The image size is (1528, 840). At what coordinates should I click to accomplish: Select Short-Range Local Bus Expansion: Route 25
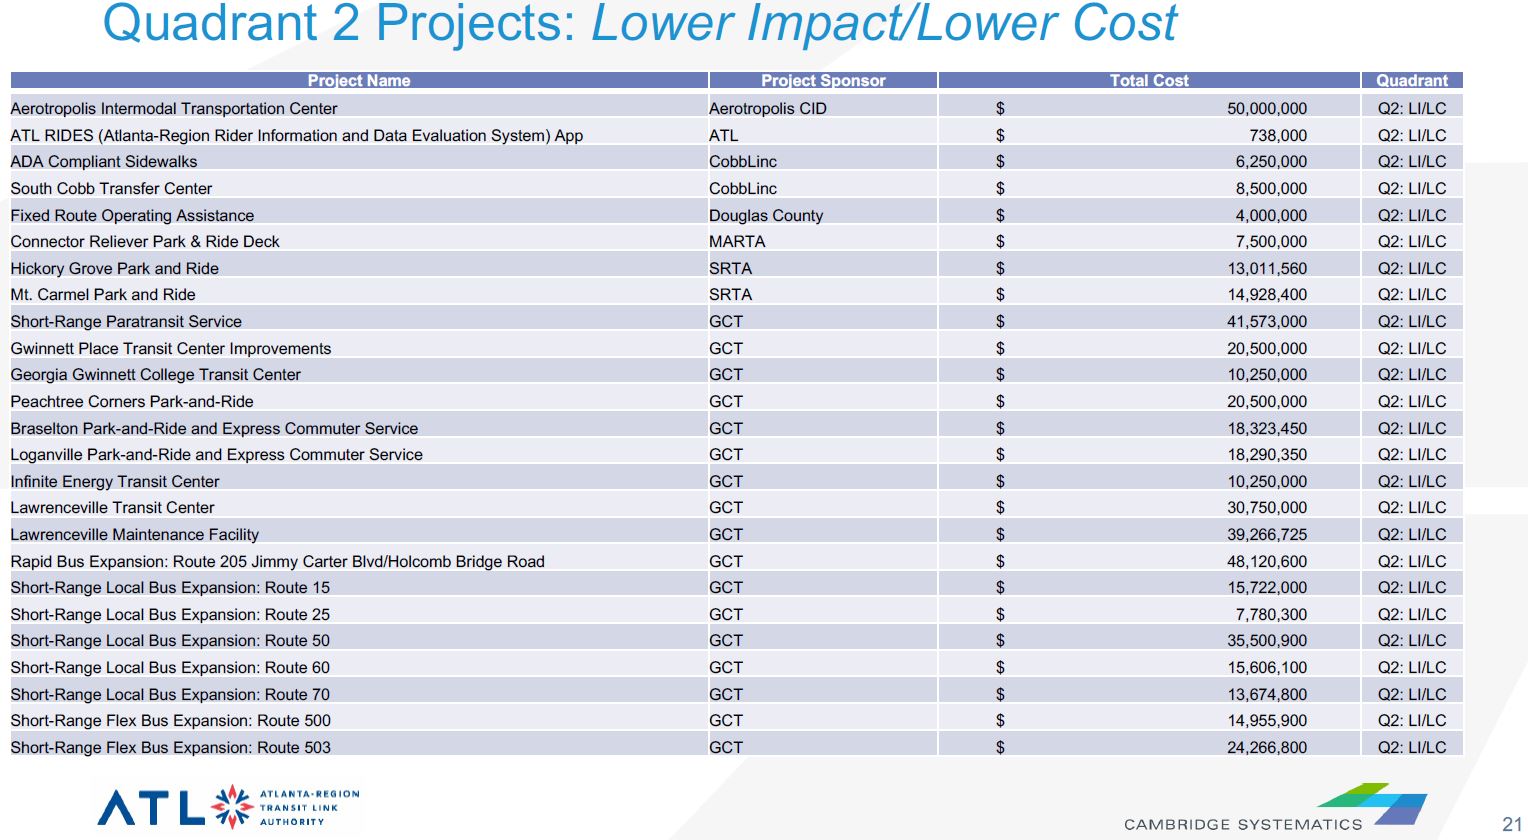(x=170, y=614)
